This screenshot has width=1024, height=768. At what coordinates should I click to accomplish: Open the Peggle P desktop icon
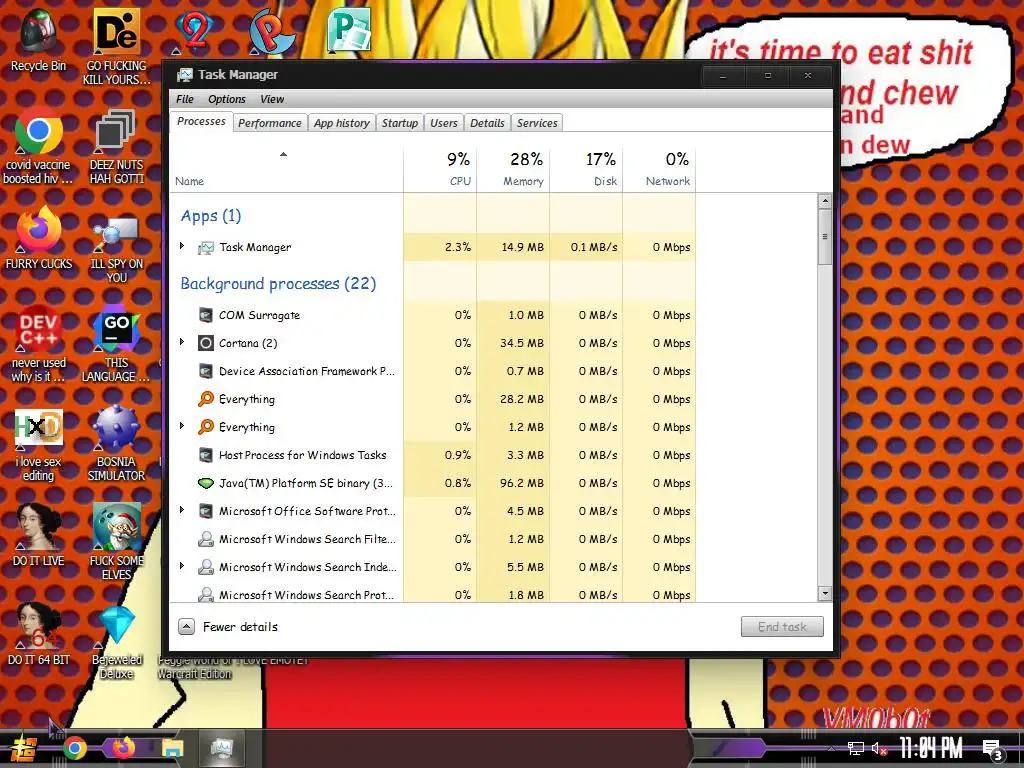(272, 30)
